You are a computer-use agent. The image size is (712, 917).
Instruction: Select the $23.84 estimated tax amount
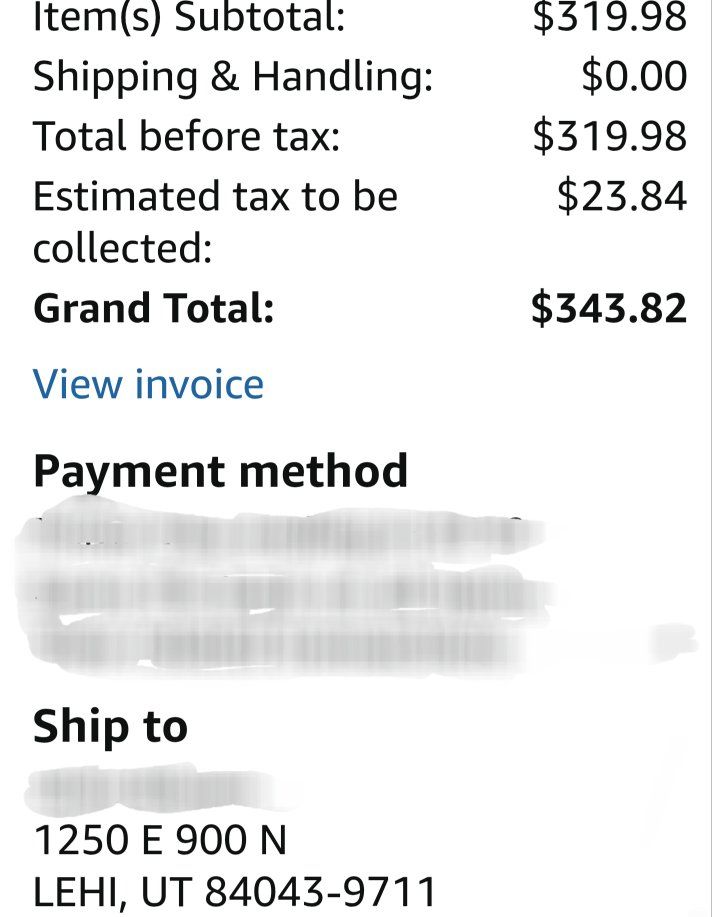pos(621,196)
